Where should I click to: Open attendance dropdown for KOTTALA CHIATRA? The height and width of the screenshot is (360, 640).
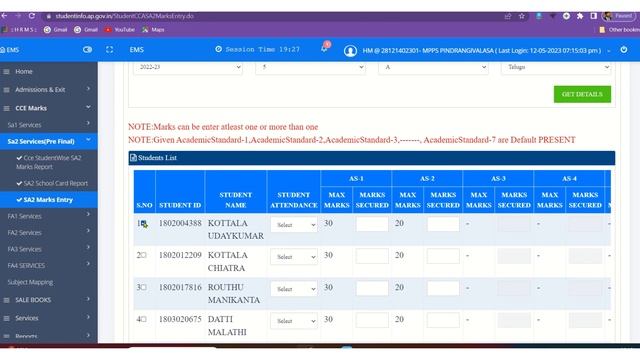pos(294,257)
